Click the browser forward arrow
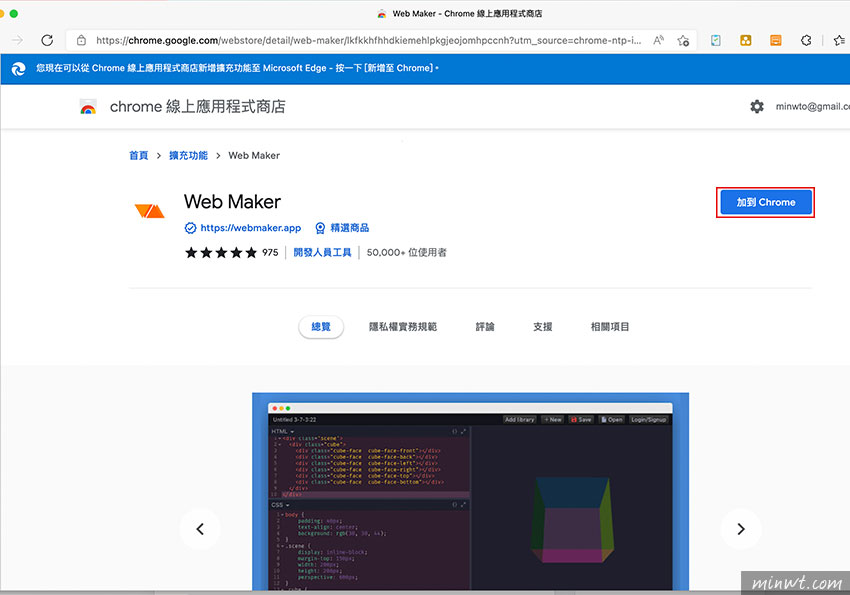 pyautogui.click(x=18, y=40)
